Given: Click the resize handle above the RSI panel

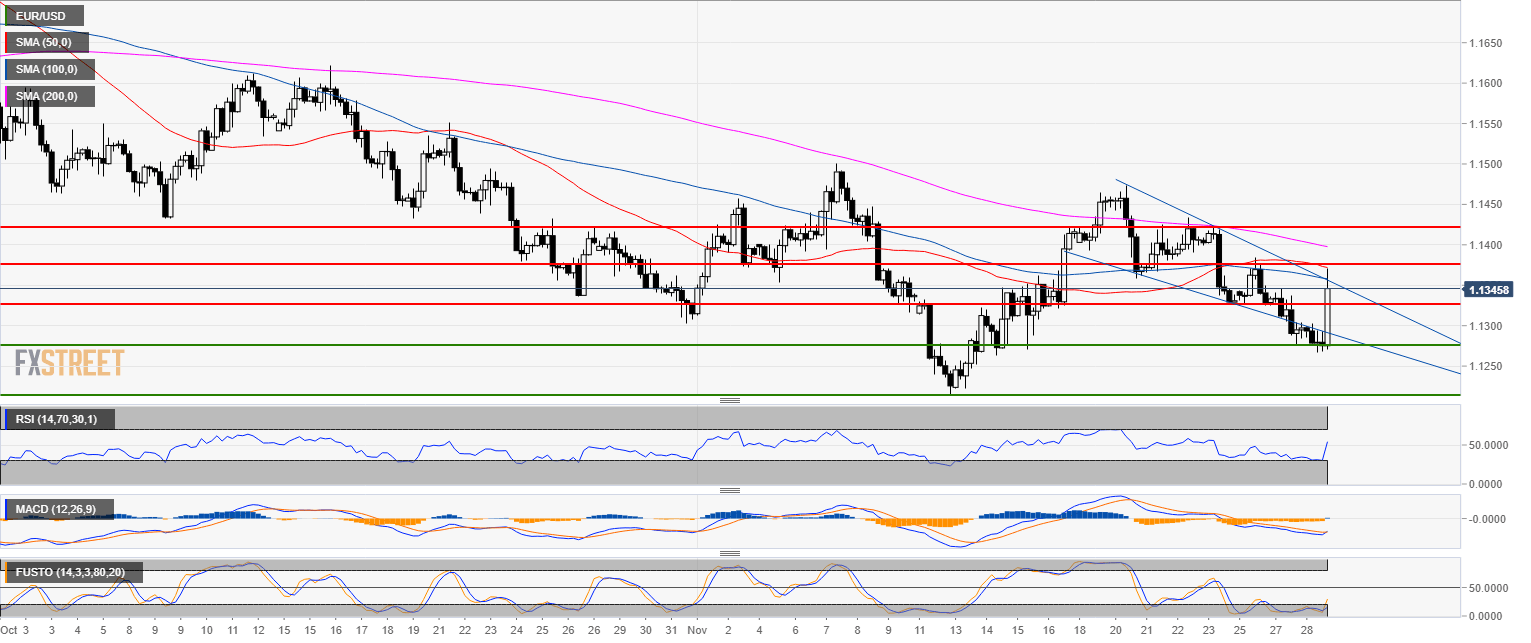Looking at the screenshot, I should pyautogui.click(x=730, y=401).
